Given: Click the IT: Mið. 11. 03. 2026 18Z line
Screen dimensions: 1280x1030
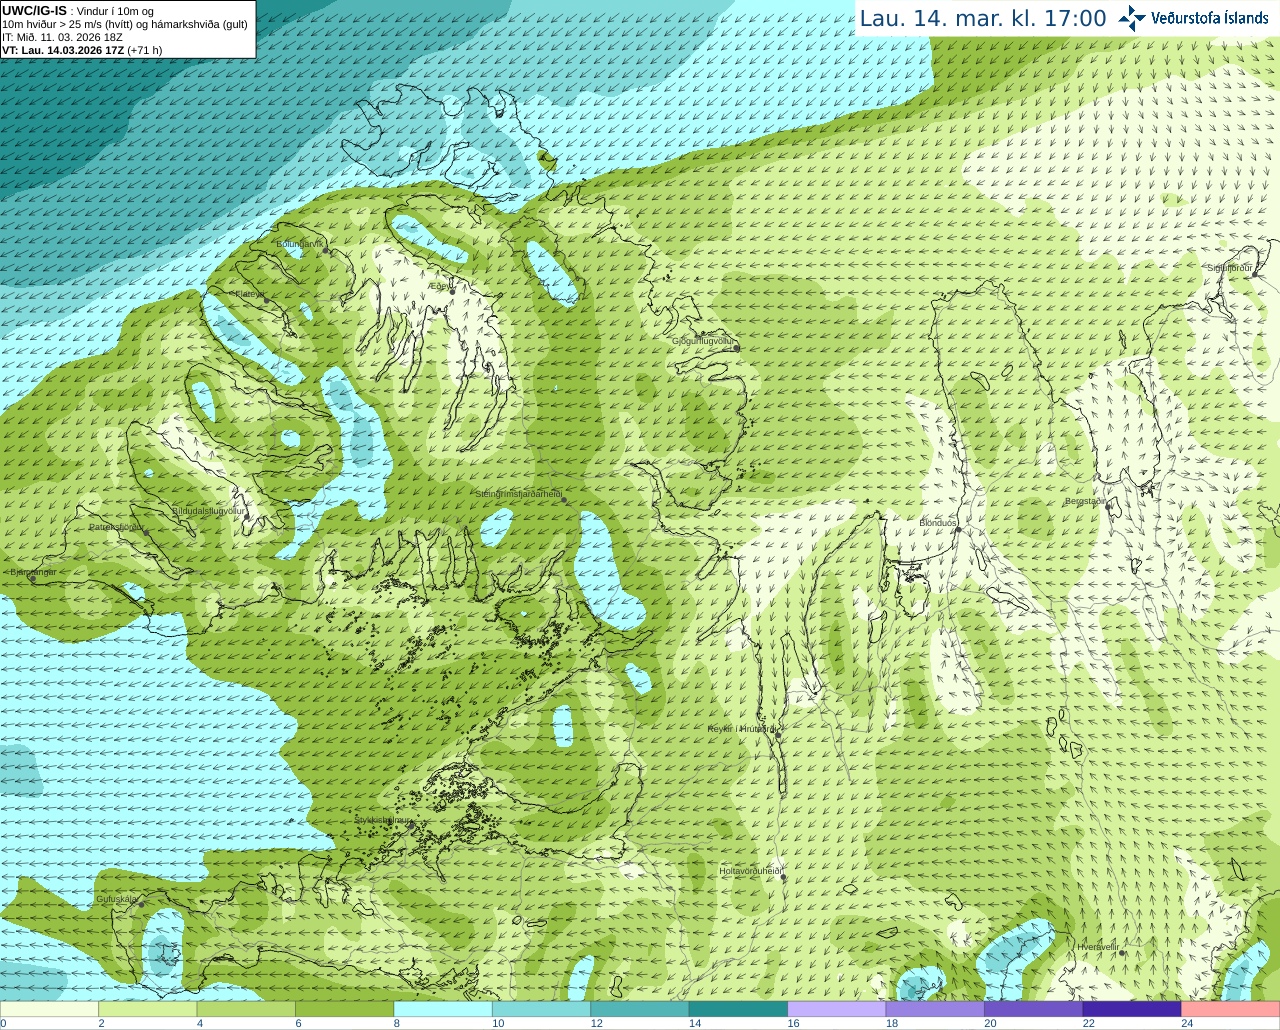Looking at the screenshot, I should pyautogui.click(x=62, y=37).
